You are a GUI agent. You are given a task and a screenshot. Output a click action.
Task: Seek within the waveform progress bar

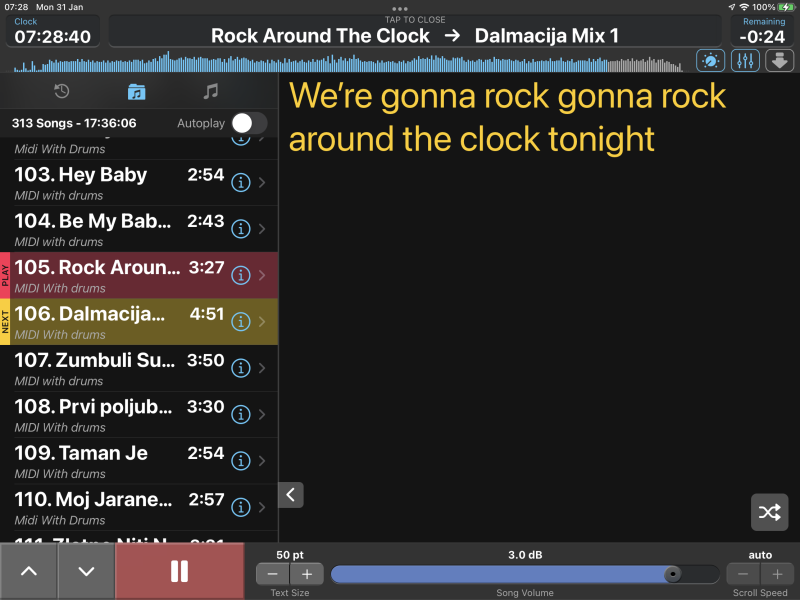[347, 62]
